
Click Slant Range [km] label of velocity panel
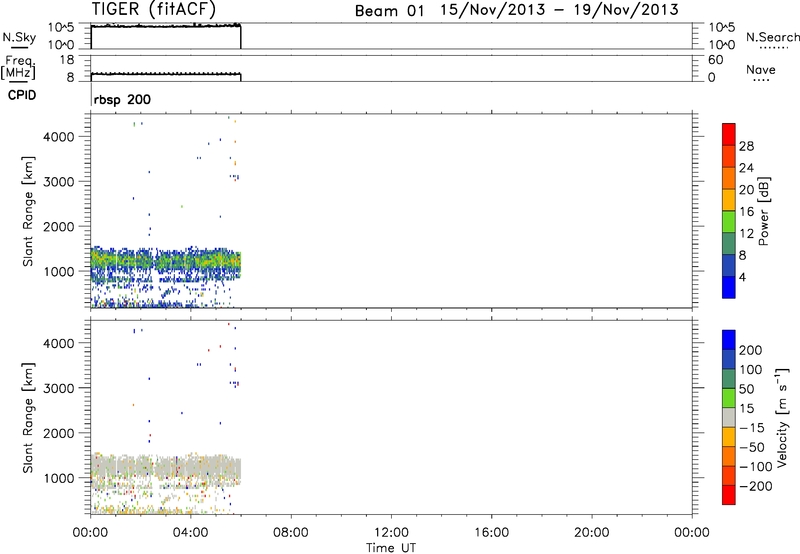(28, 418)
